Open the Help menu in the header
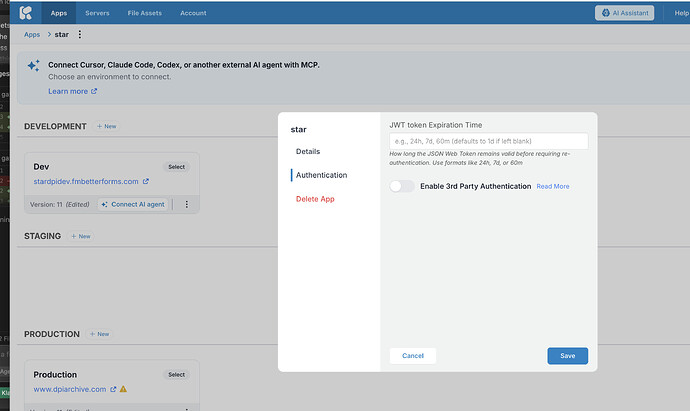690x411 pixels. [682, 13]
